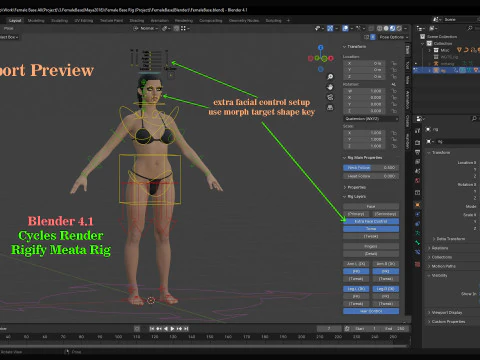Collapse Rig Main Properties section
This screenshot has height=360, width=480.
(x=363, y=158)
